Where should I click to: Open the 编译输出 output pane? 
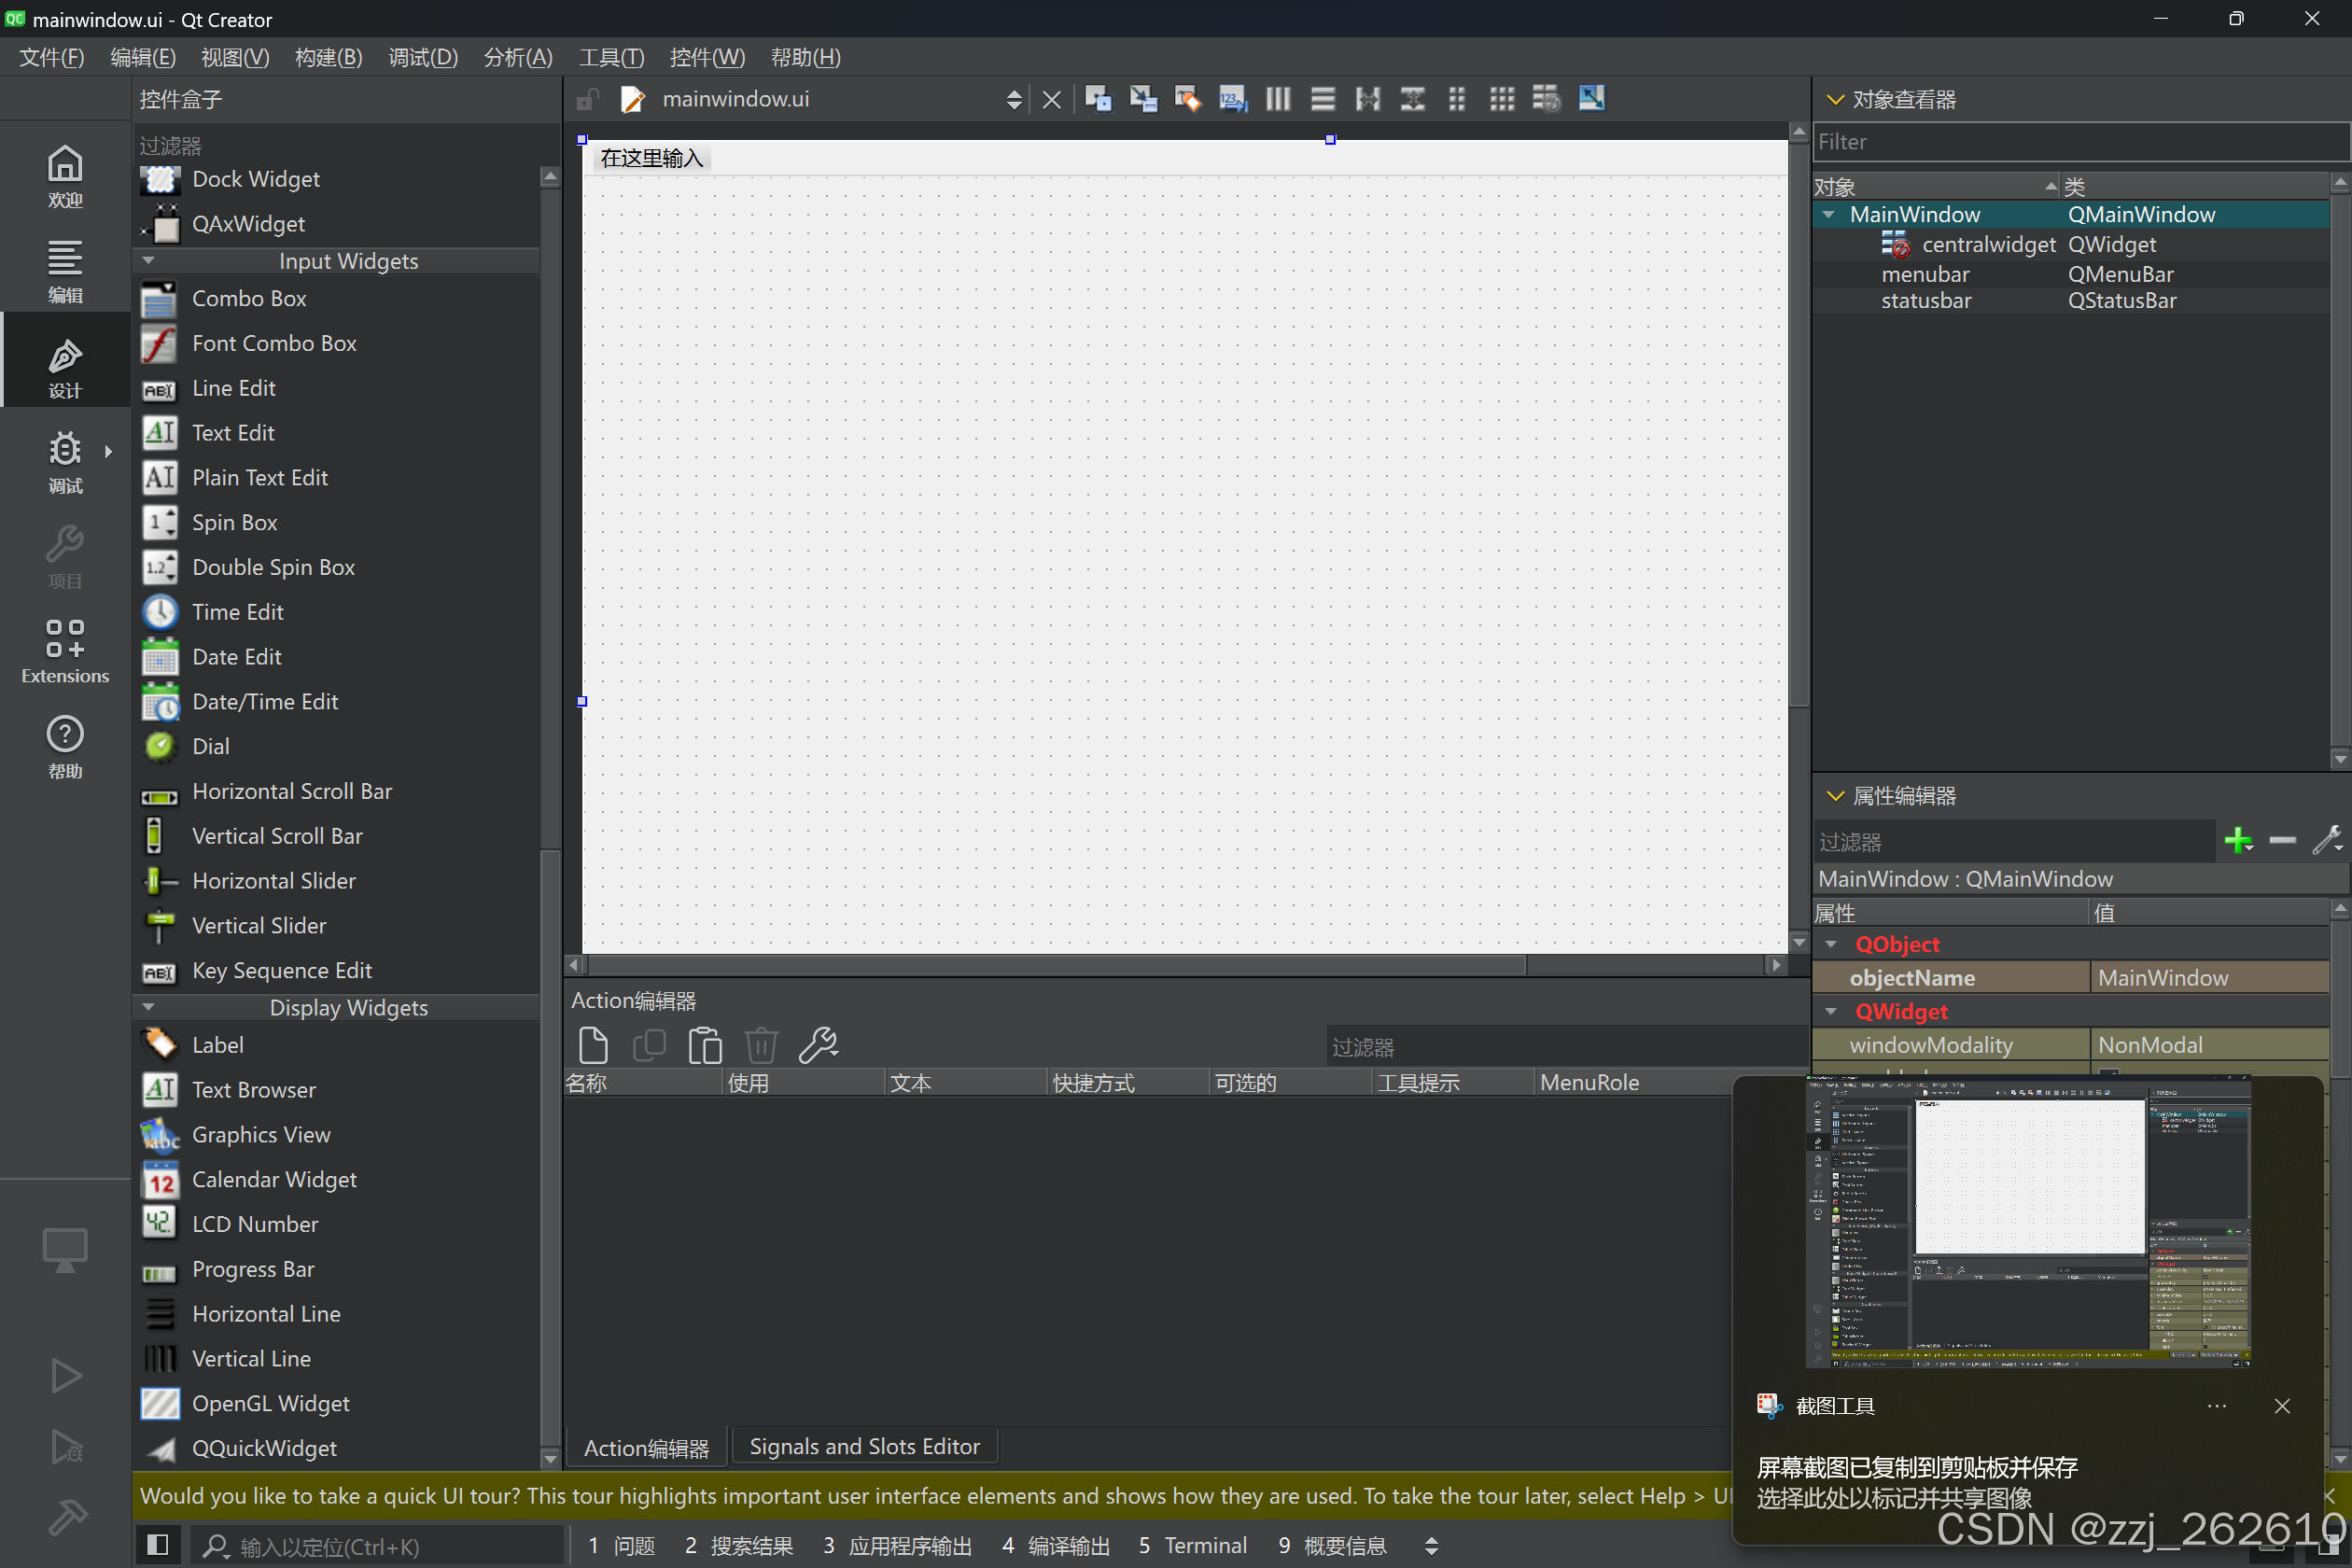click(x=1056, y=1545)
